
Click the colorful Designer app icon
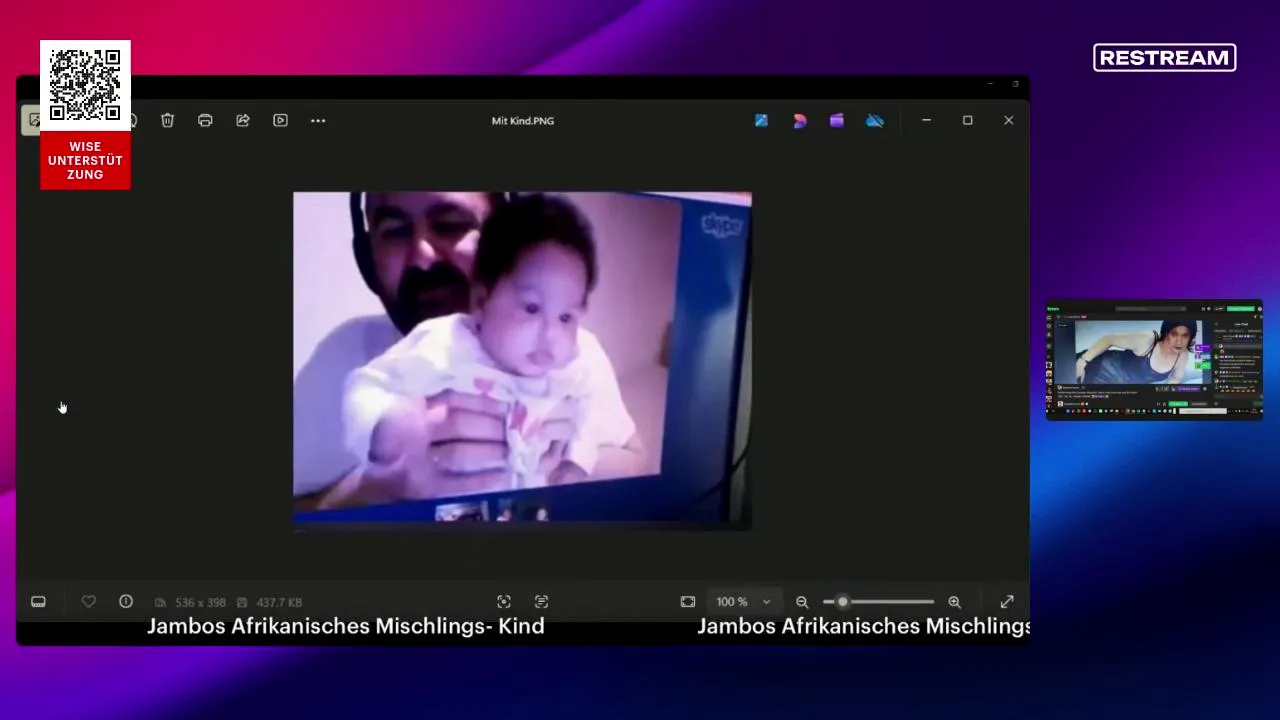coord(799,120)
